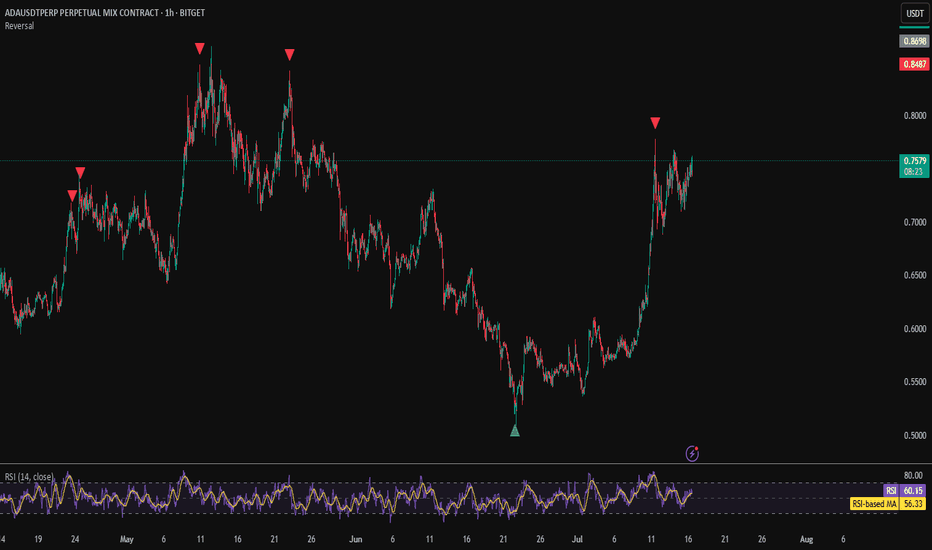Click the yellow RSI-based MA 56.33 label
932x550 pixels.
(888, 504)
